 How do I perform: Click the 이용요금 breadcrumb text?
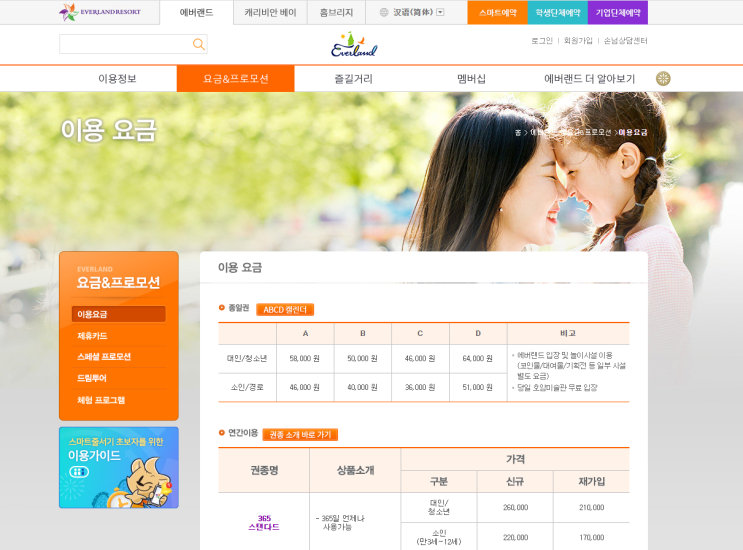633,132
